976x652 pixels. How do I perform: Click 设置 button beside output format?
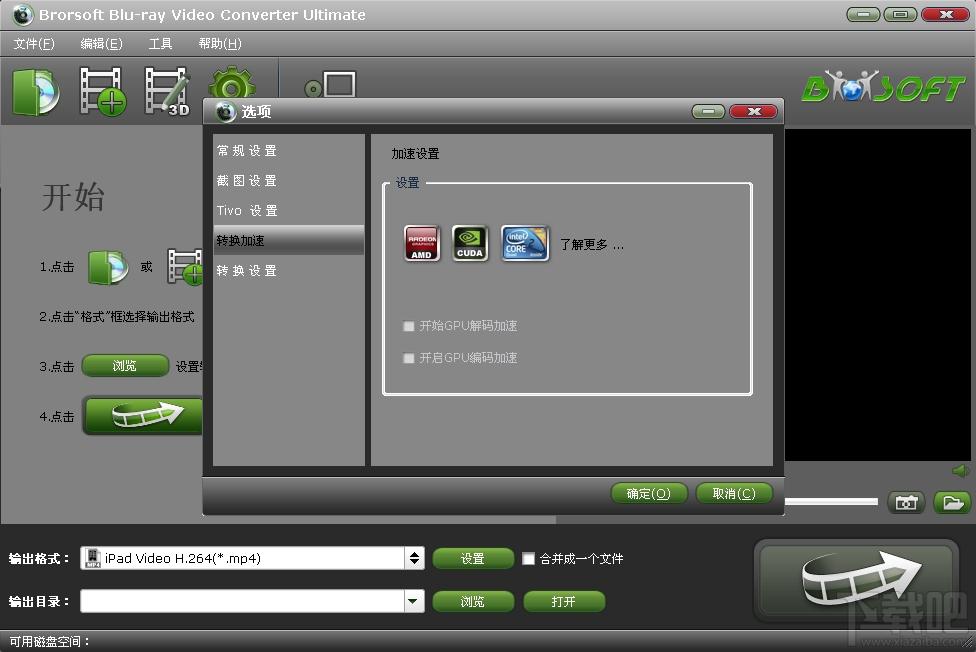click(x=473, y=559)
